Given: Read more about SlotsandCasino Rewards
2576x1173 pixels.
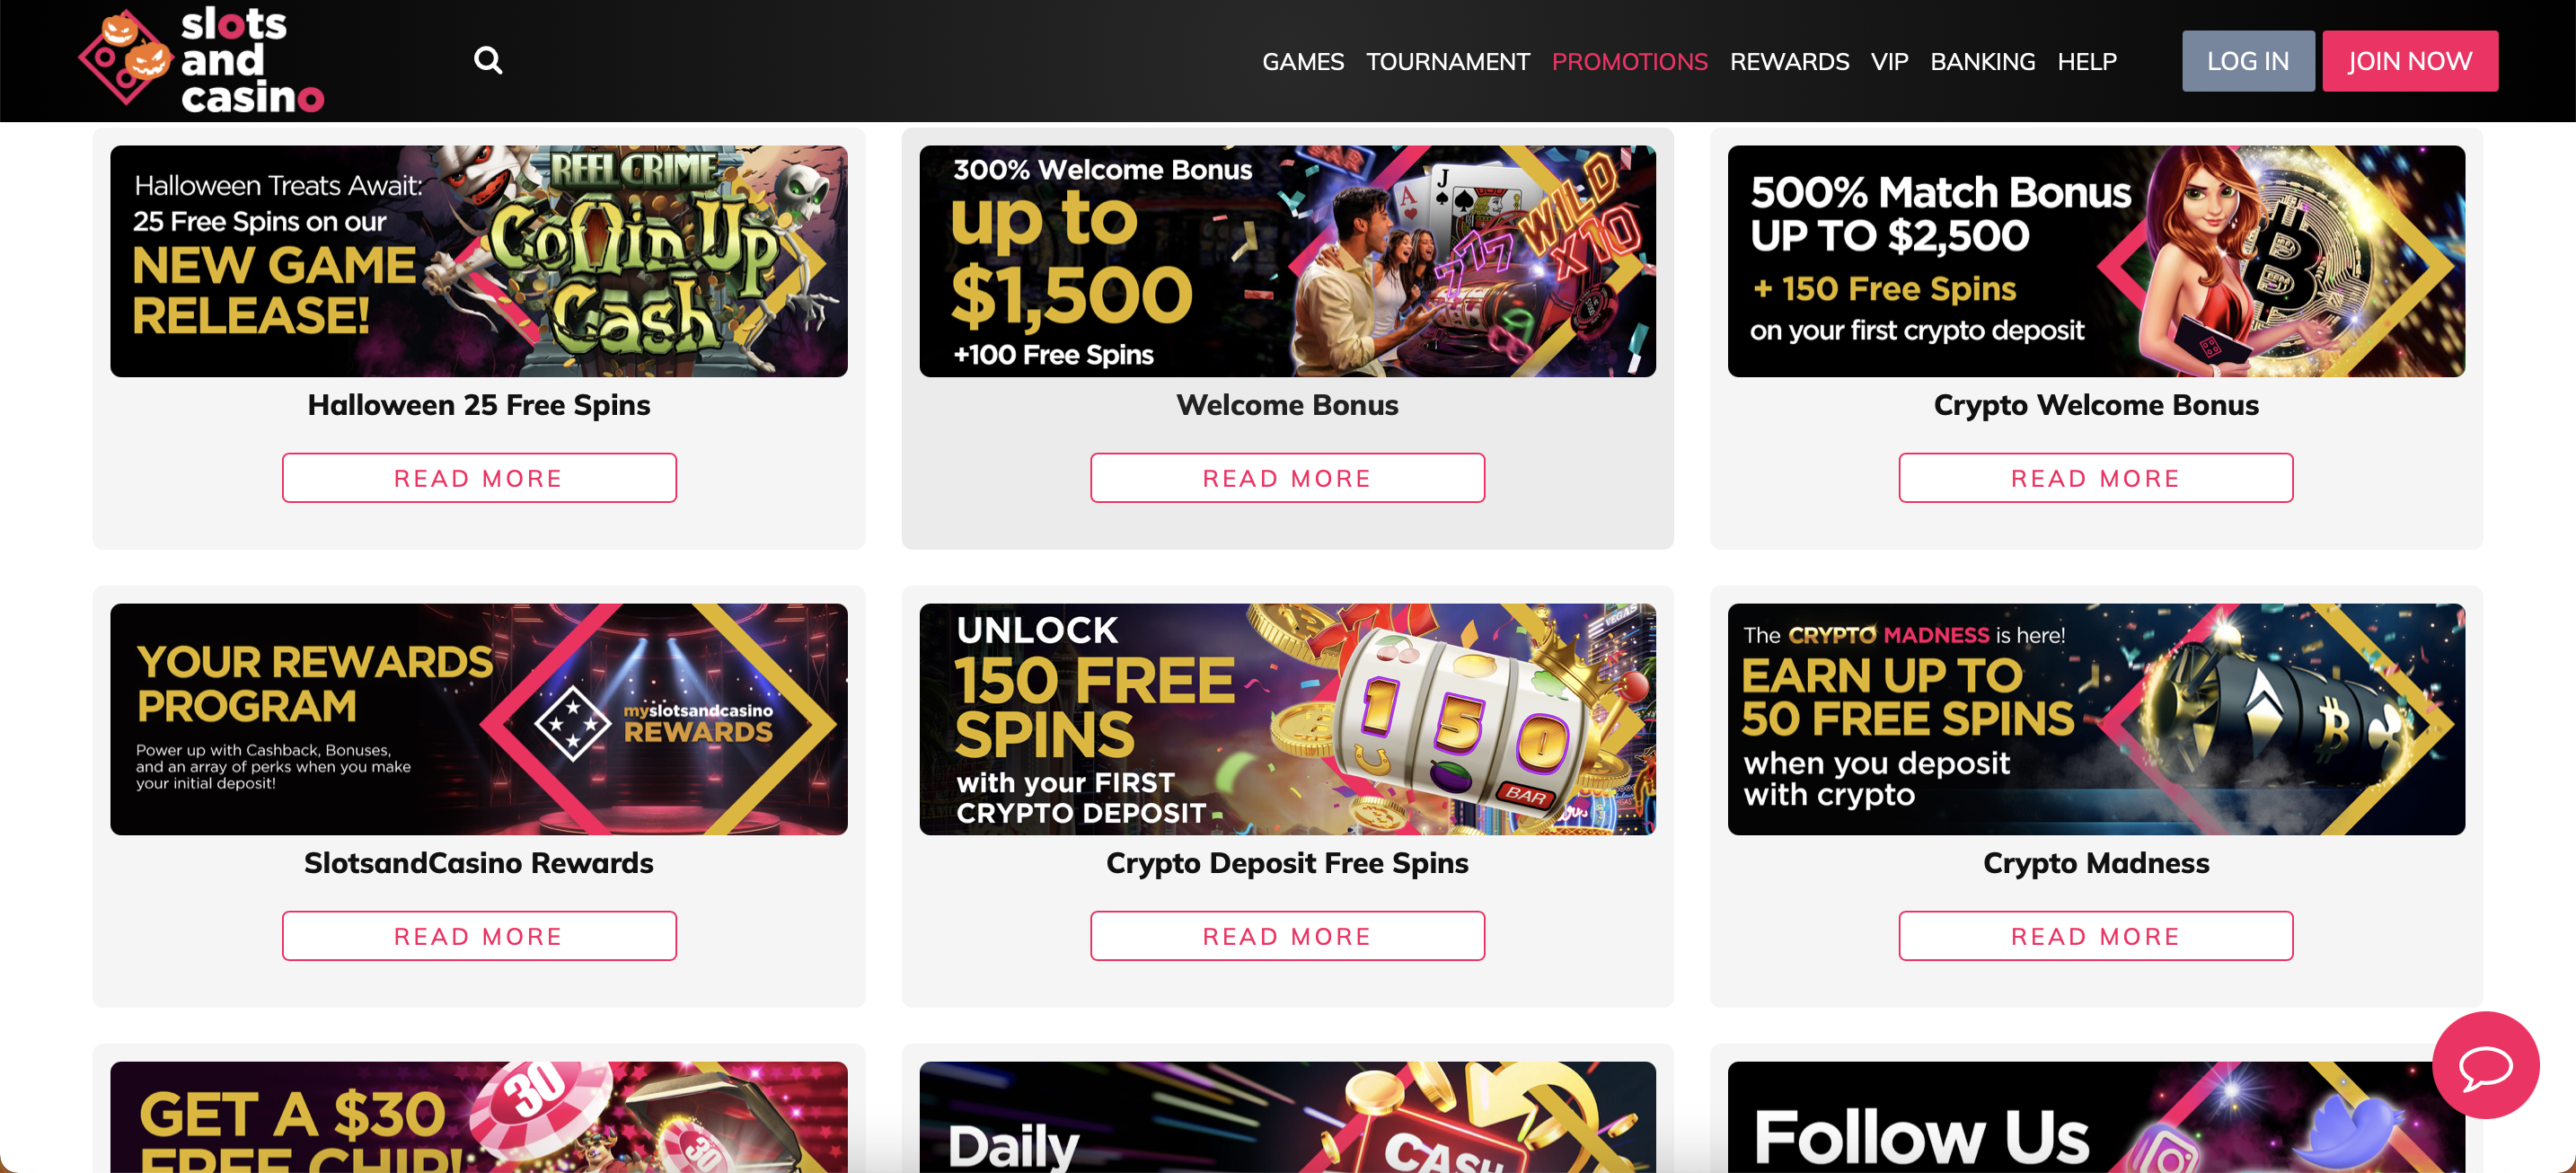Looking at the screenshot, I should (x=479, y=936).
